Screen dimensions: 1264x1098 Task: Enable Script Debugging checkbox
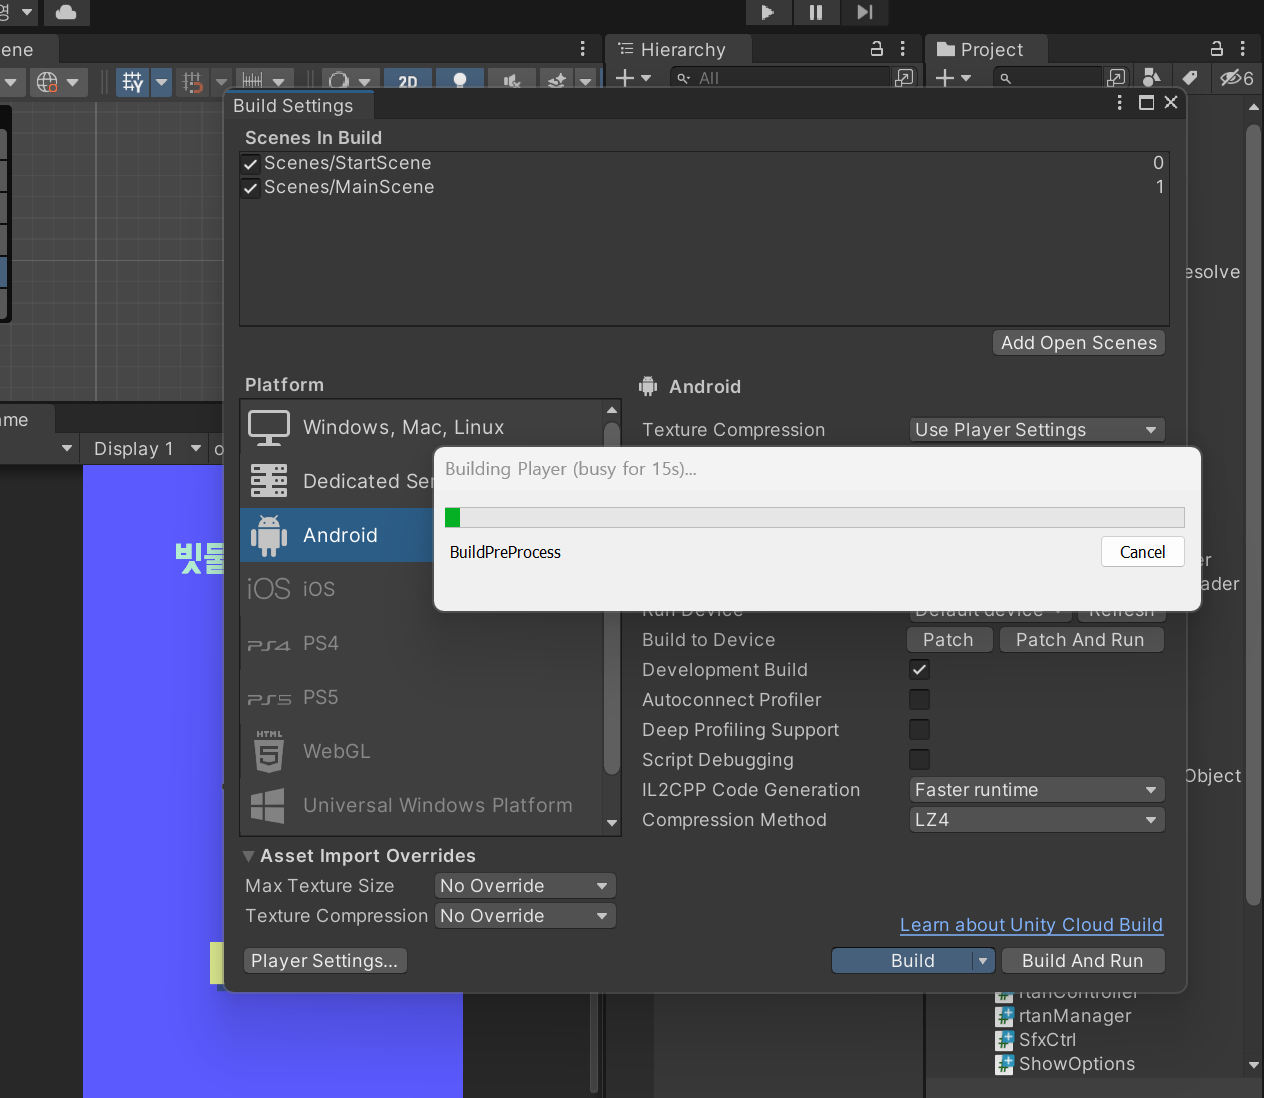[x=920, y=760]
